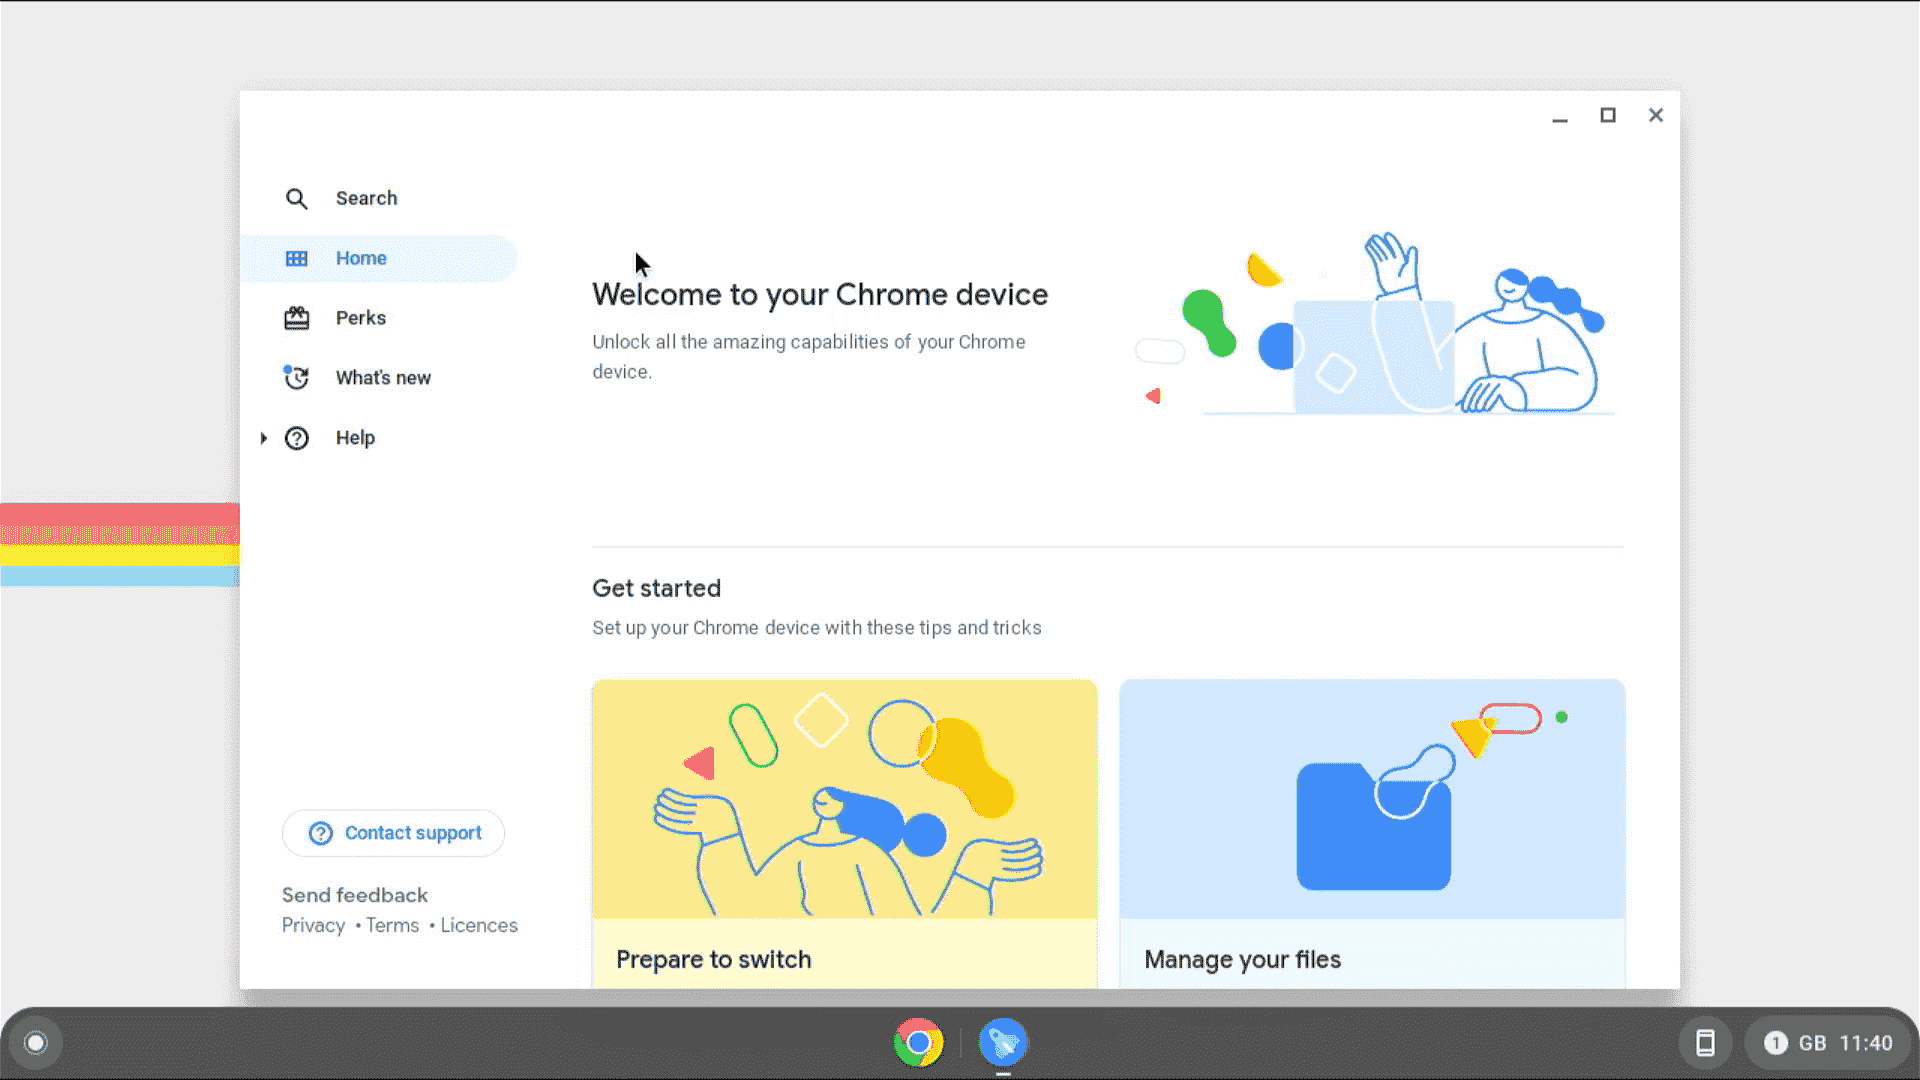
Task: Click the notification count badge
Action: click(1775, 1043)
